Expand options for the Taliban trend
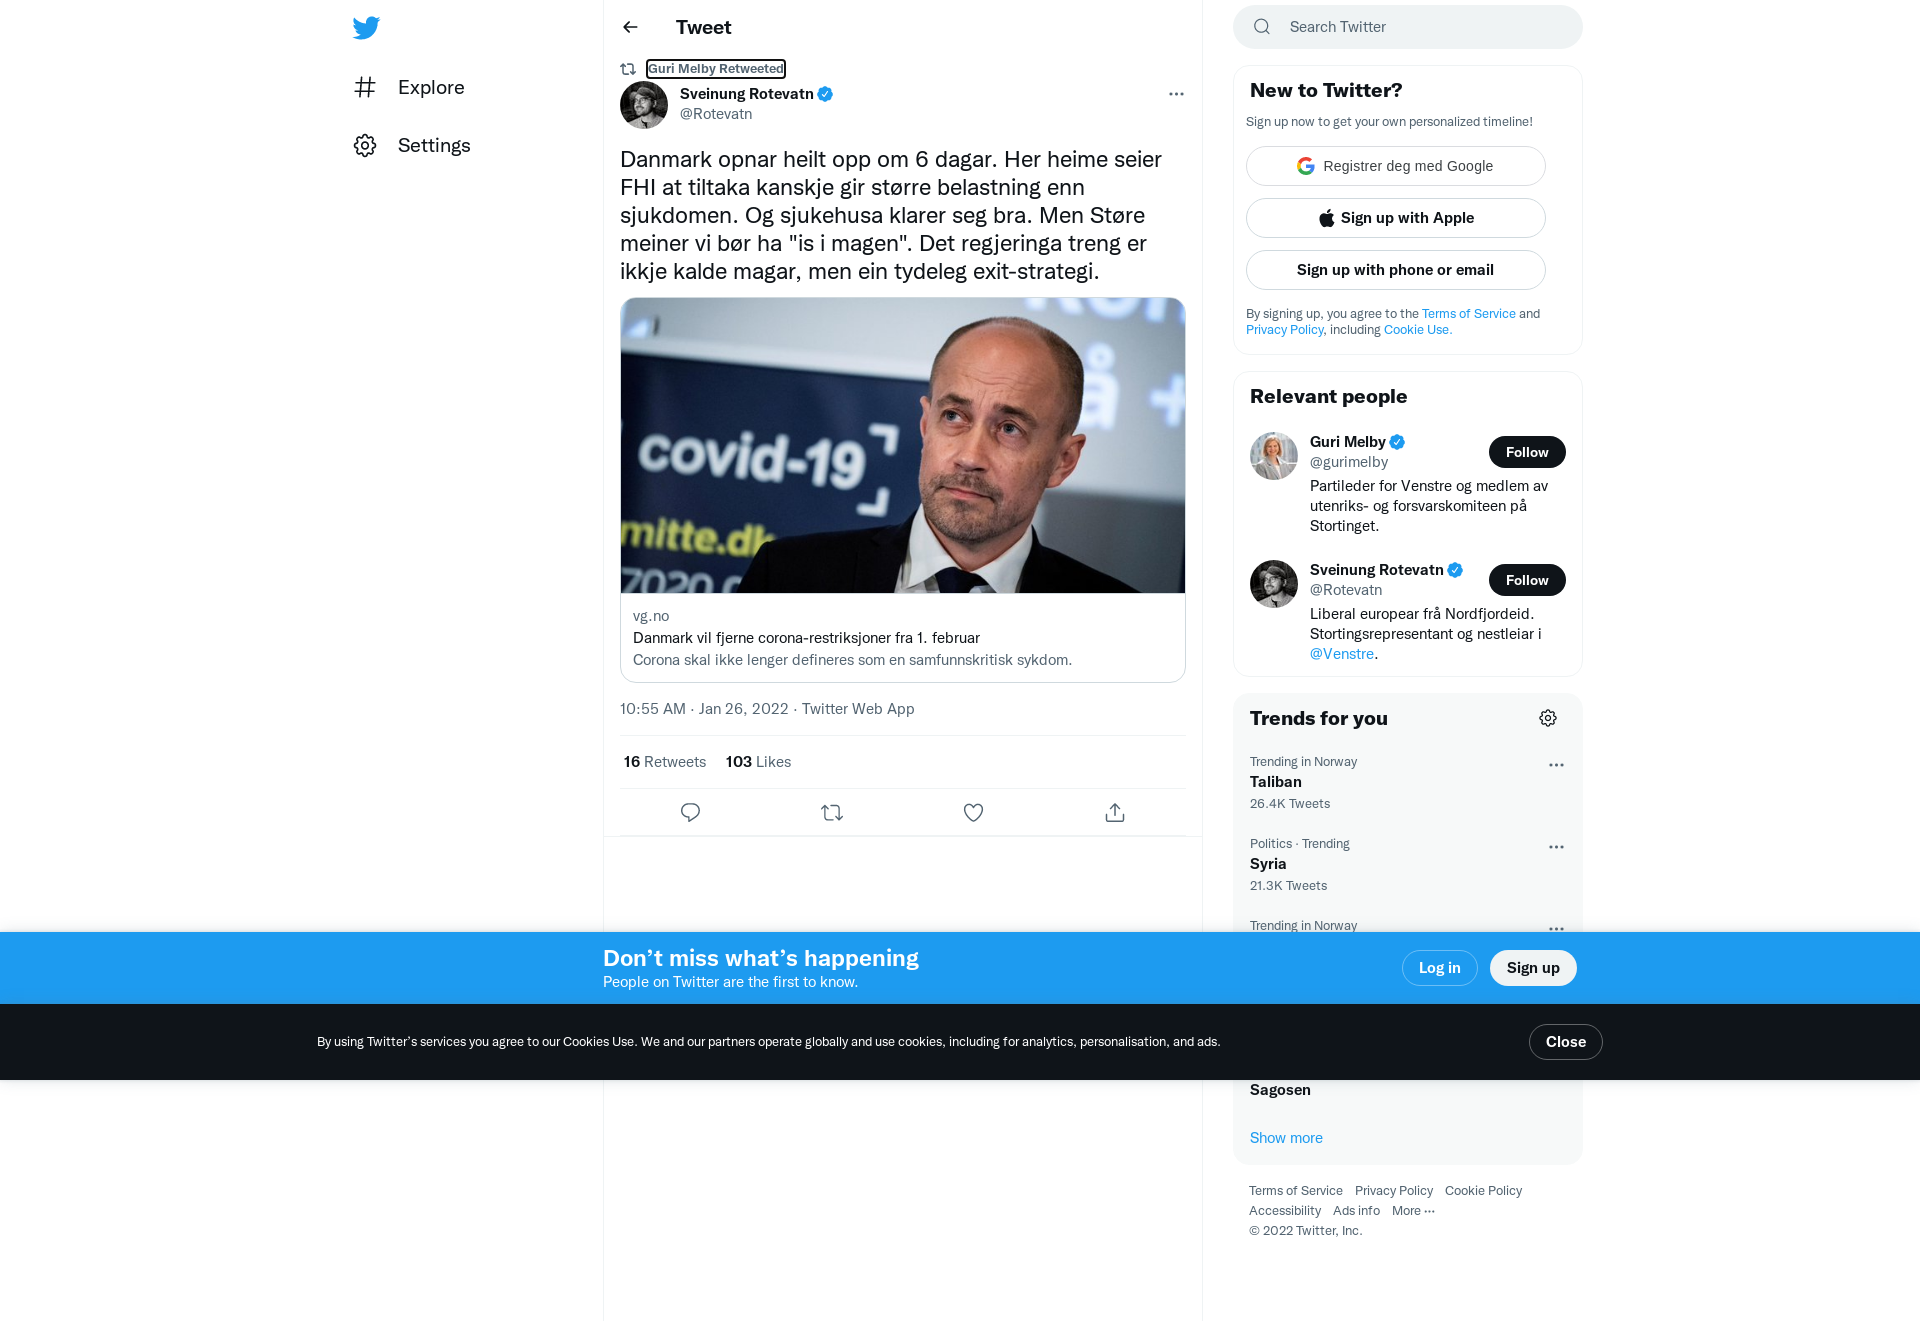The height and width of the screenshot is (1321, 1920). (x=1556, y=765)
